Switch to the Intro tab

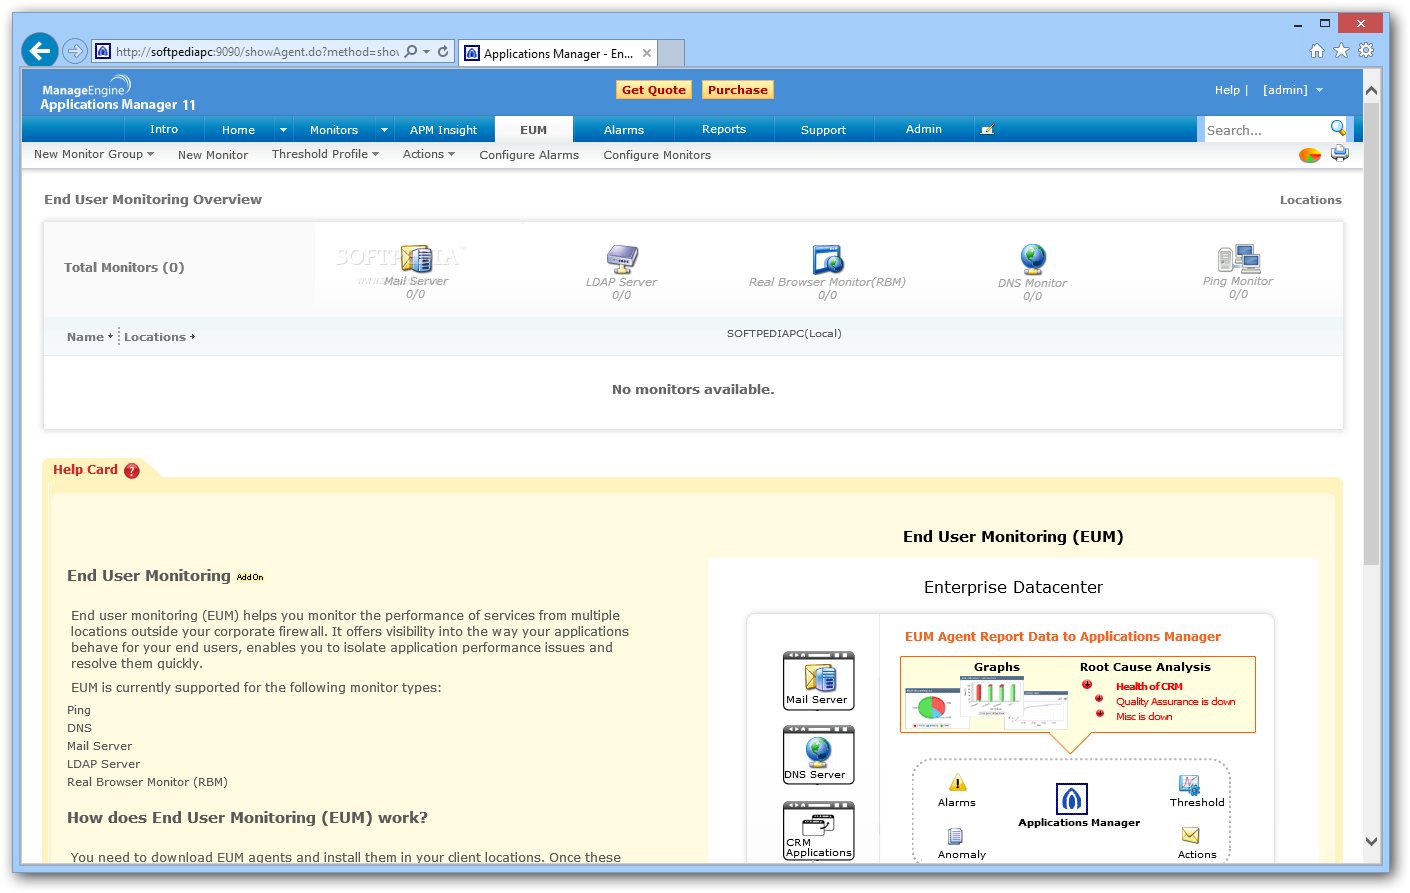[164, 129]
